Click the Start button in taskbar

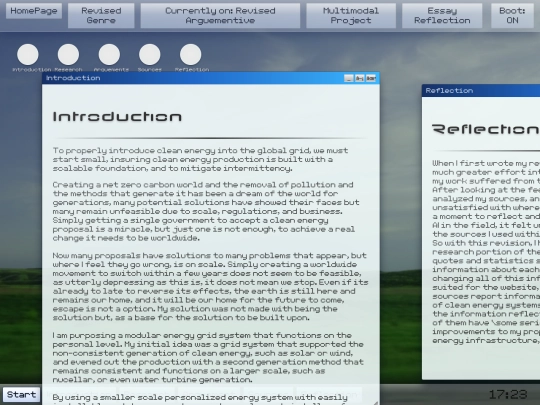point(21,395)
